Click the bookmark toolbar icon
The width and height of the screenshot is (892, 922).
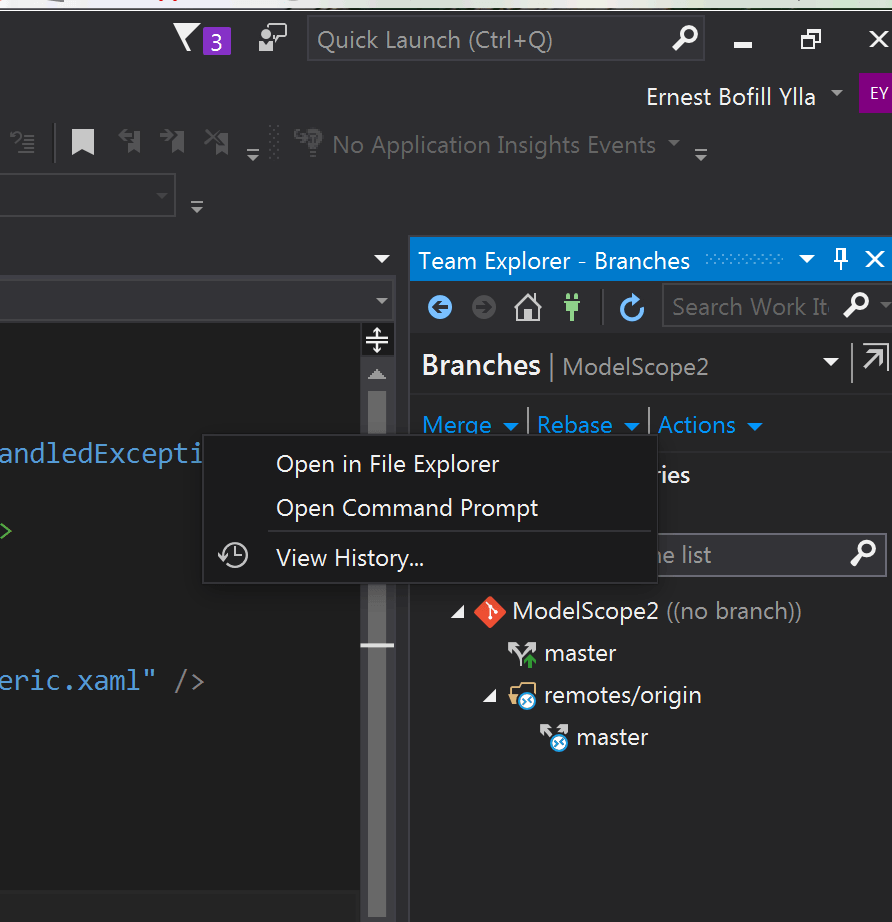(x=83, y=143)
